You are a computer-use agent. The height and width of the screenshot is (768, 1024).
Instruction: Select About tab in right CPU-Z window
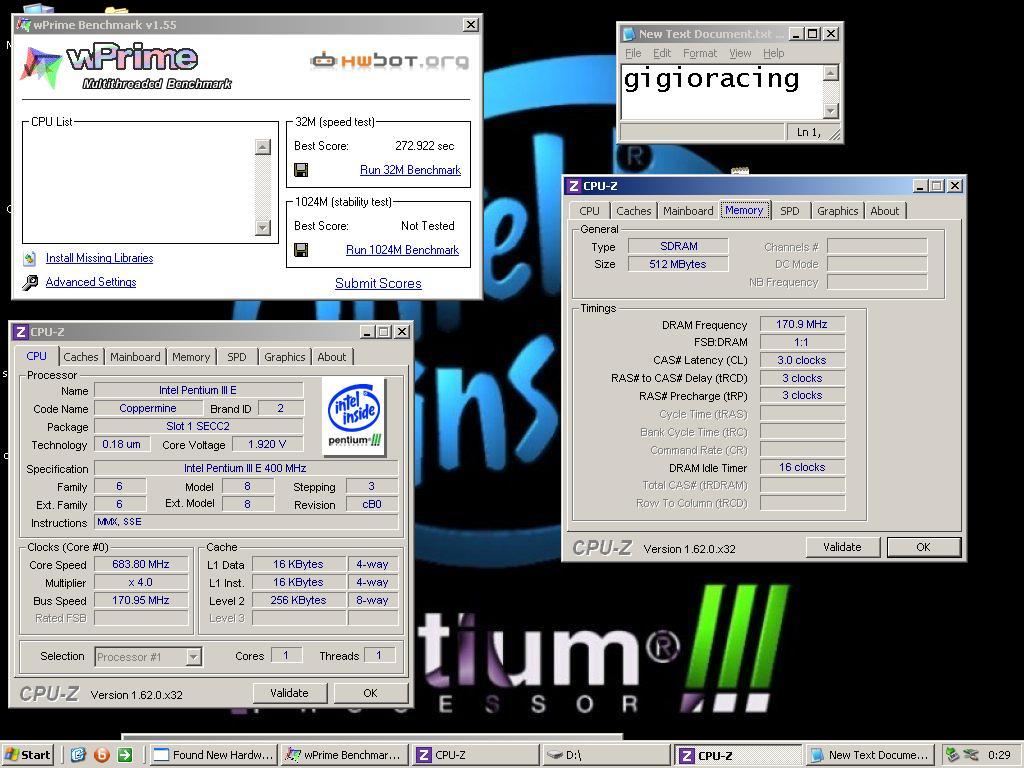click(x=884, y=211)
